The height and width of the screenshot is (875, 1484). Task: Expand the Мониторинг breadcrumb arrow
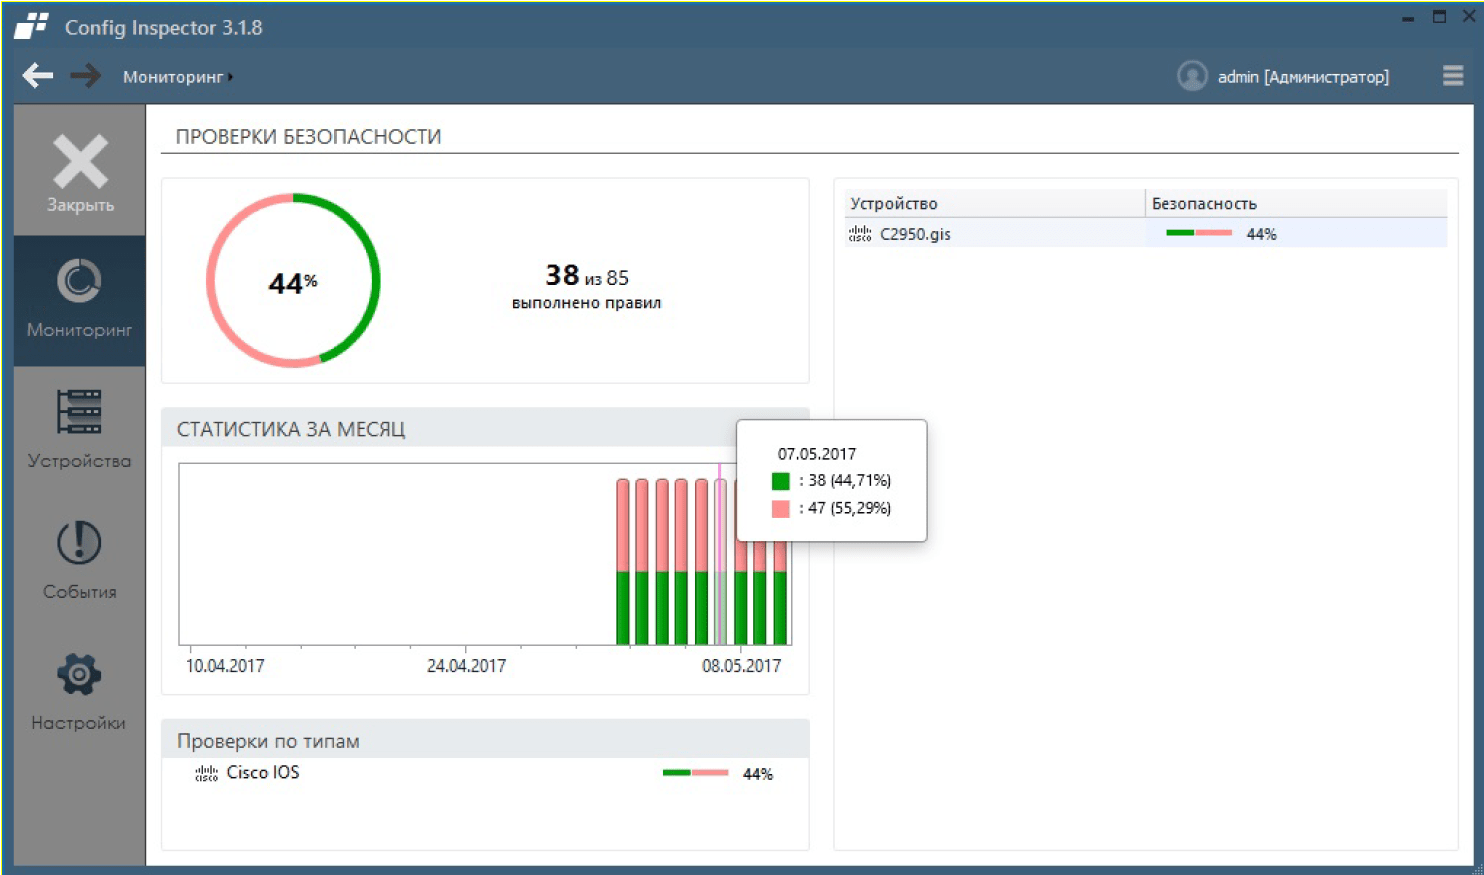(230, 77)
